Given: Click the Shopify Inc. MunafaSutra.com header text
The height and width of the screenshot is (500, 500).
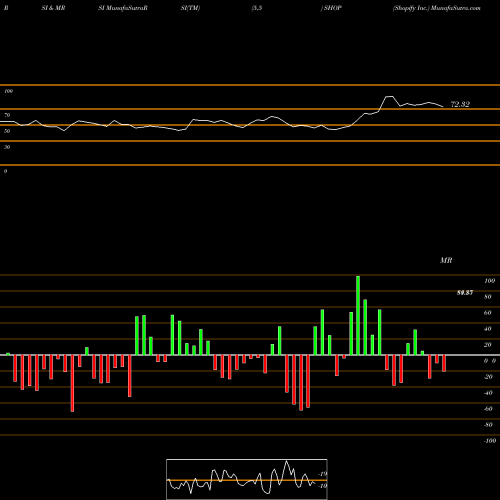Looking at the screenshot, I should pyautogui.click(x=437, y=8).
